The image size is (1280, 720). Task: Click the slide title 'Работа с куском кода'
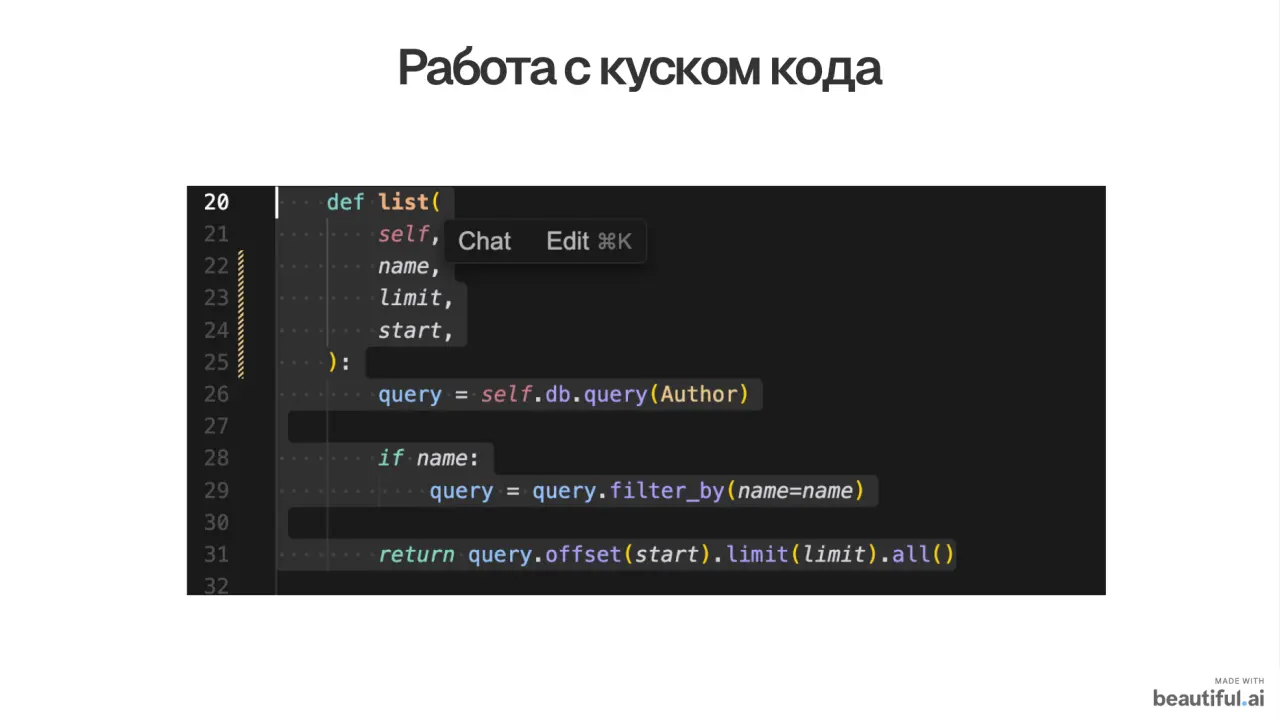click(x=640, y=68)
